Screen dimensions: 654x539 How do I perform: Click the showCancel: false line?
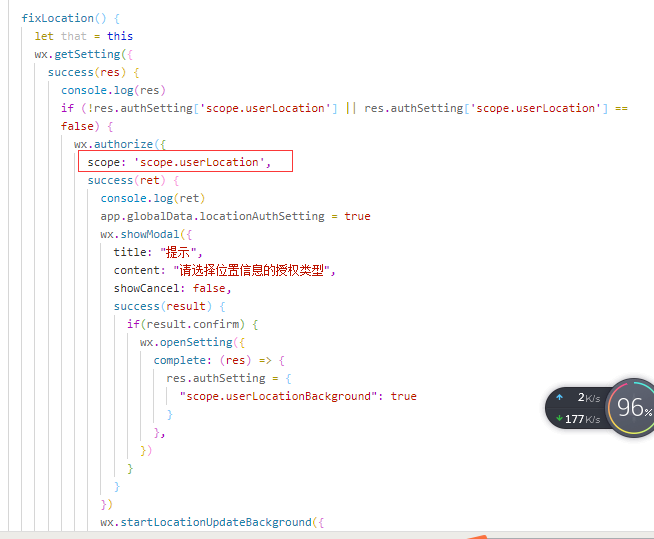(172, 288)
